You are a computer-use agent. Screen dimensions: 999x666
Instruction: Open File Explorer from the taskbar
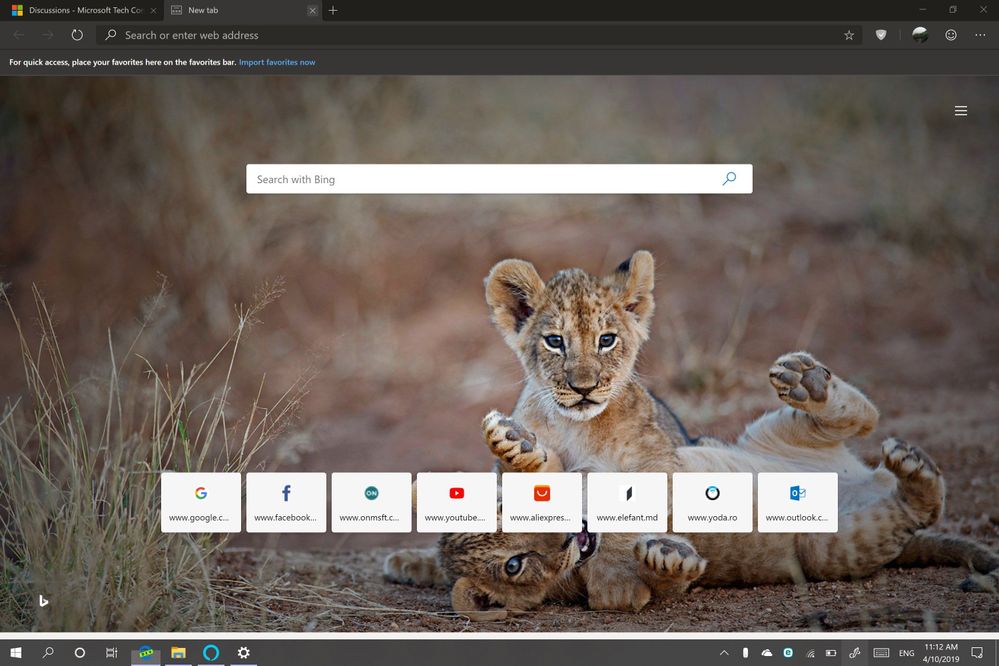[178, 653]
